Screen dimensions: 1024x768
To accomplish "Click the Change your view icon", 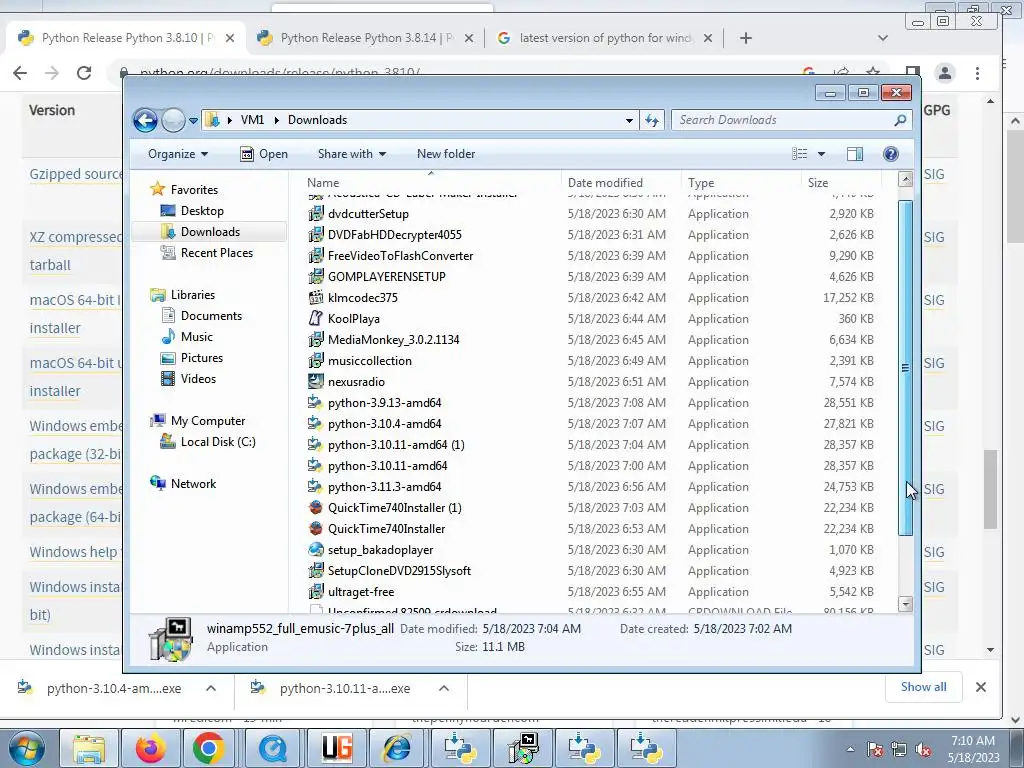I will click(x=800, y=154).
